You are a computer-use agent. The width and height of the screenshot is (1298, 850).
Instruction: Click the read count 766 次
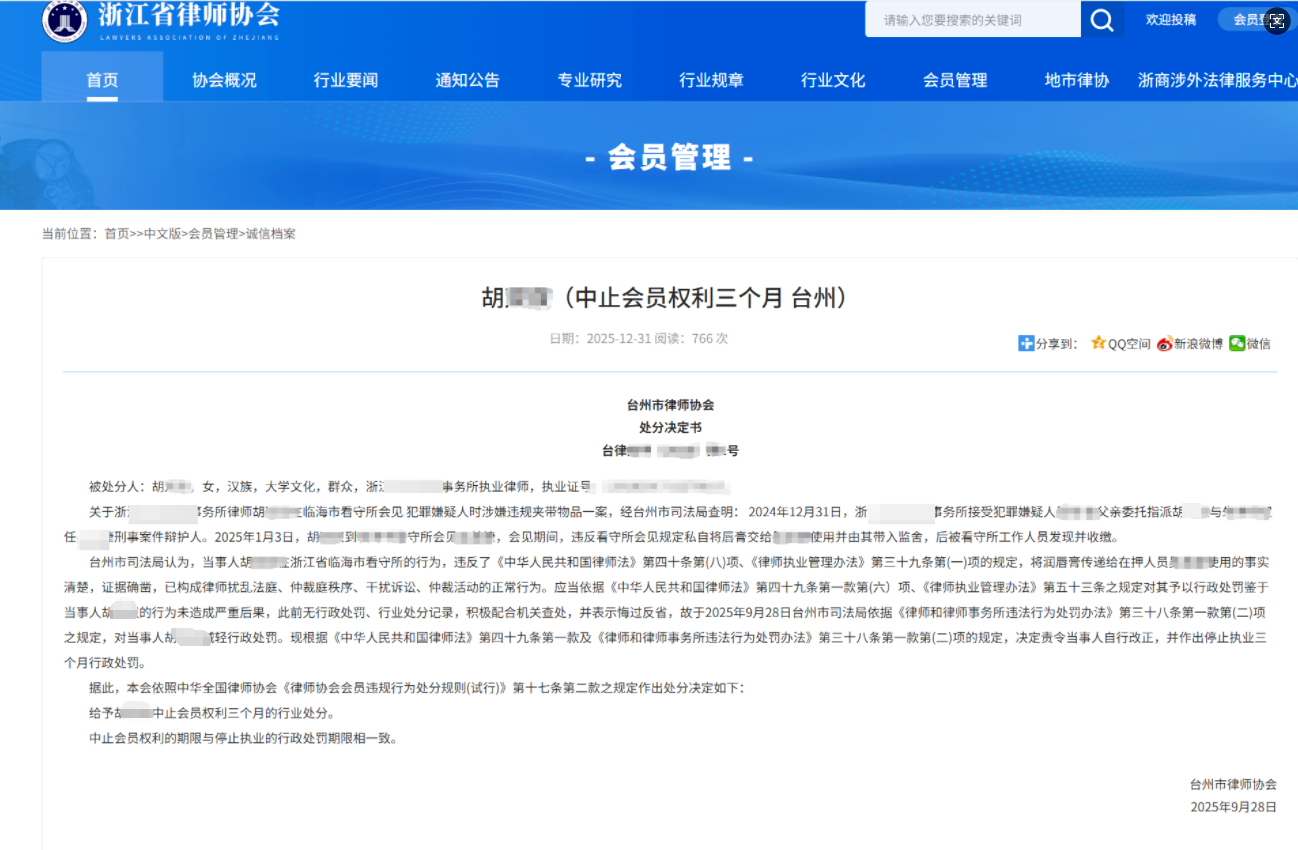pos(710,339)
